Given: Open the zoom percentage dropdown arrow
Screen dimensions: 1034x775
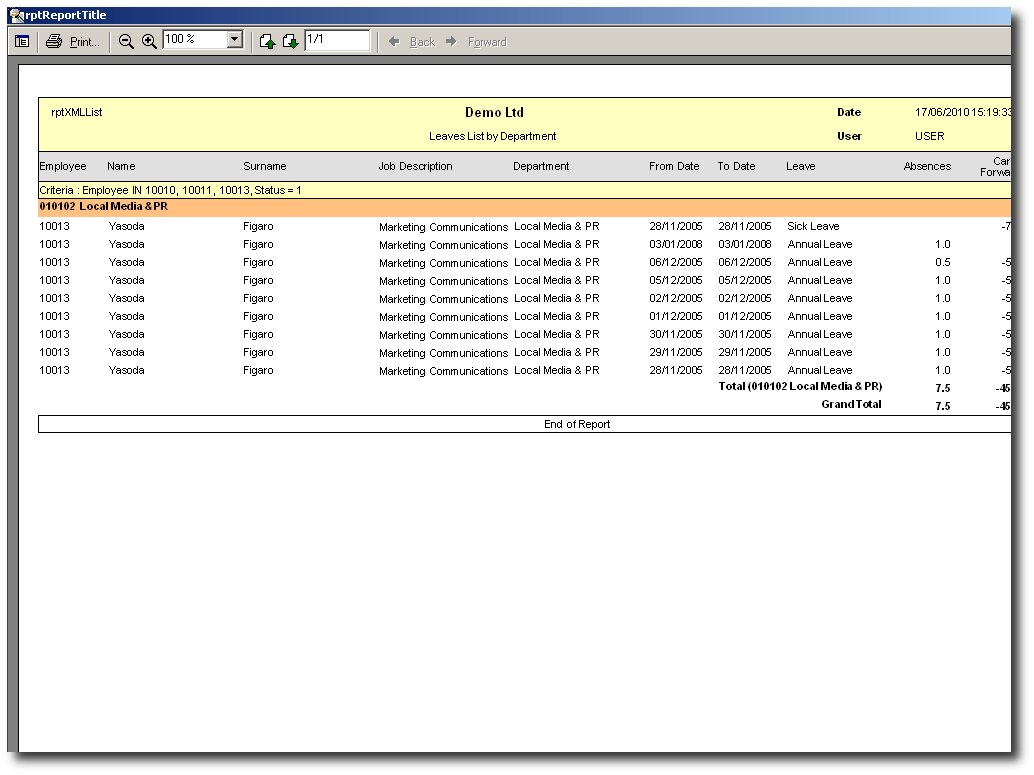Looking at the screenshot, I should [x=235, y=40].
